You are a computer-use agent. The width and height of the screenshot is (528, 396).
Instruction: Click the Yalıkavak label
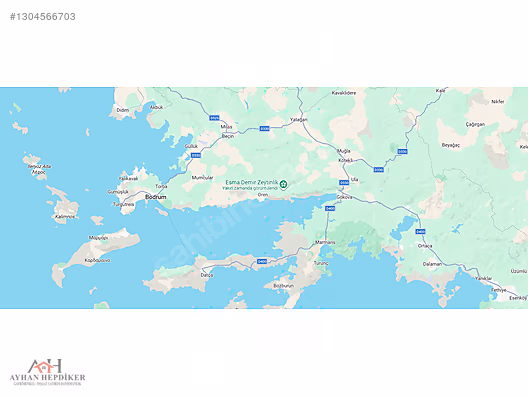(x=128, y=178)
